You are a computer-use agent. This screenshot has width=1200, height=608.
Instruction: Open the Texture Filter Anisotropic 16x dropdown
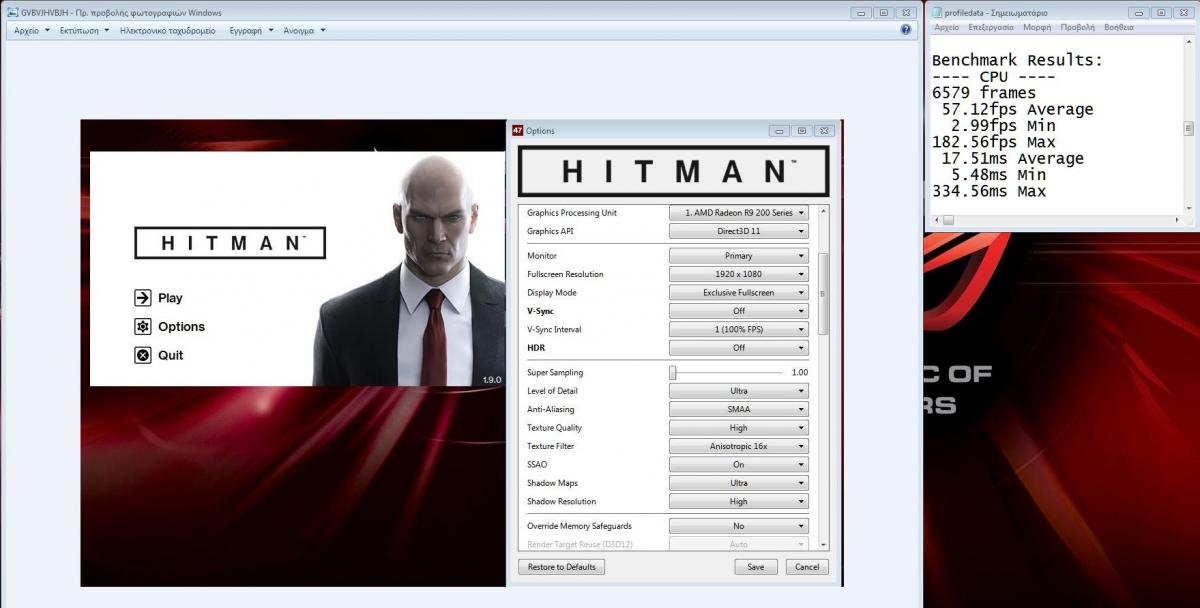[738, 446]
